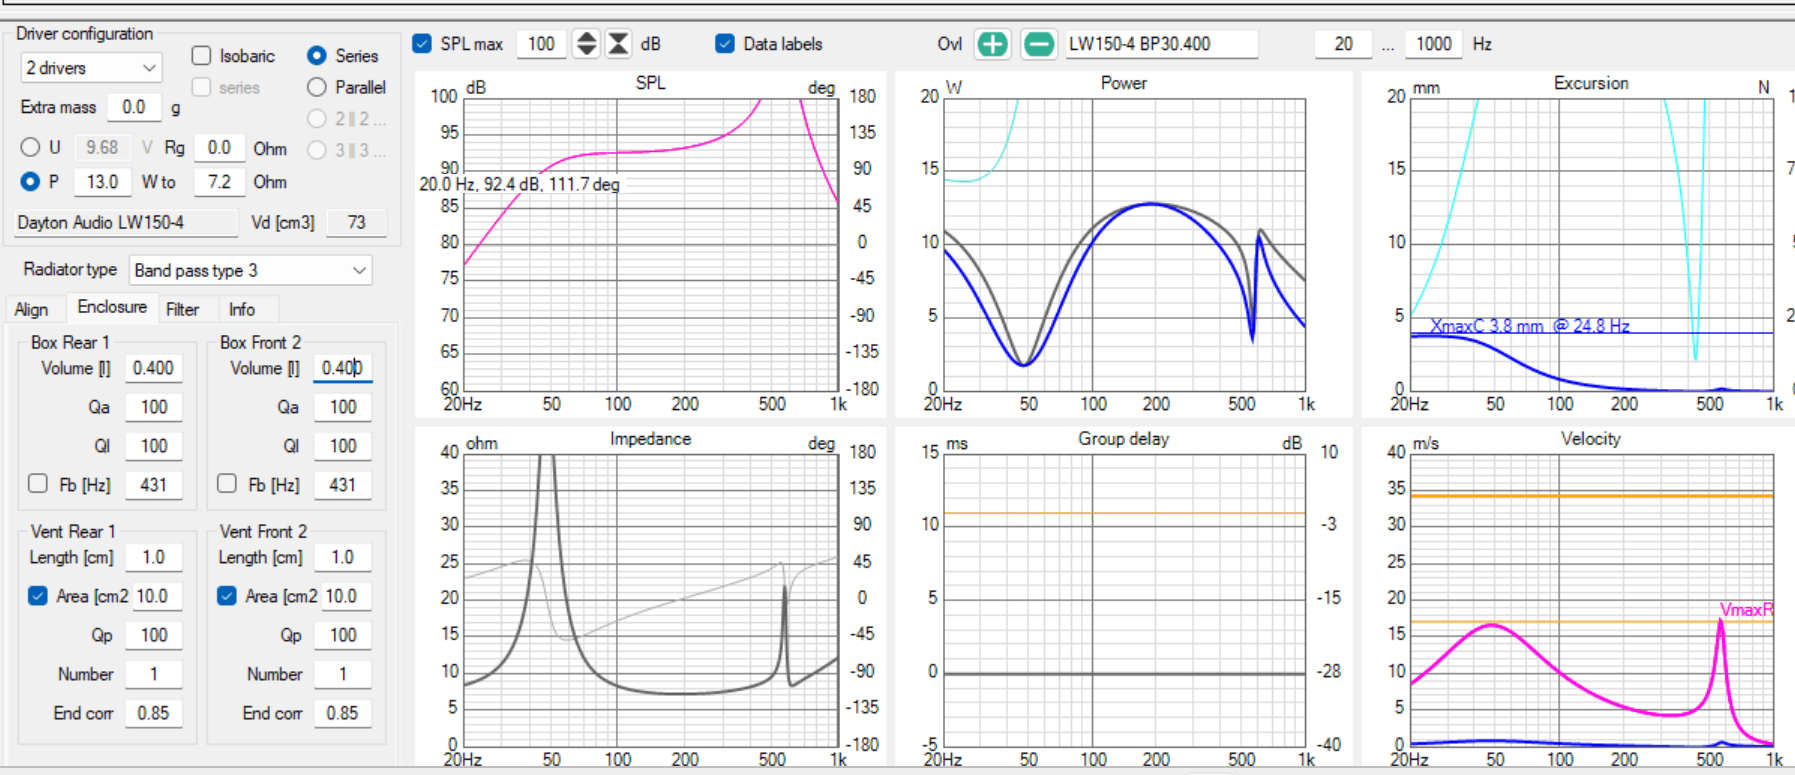Select the Series radio button
This screenshot has width=1795, height=775.
[317, 55]
